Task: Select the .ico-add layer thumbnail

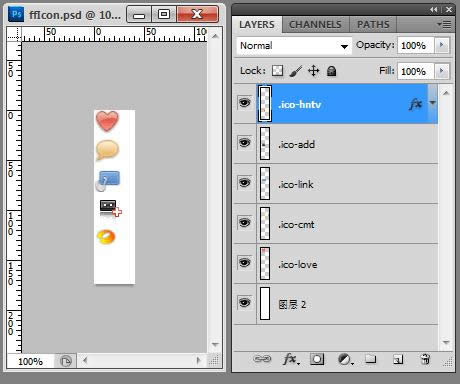Action: (265, 143)
